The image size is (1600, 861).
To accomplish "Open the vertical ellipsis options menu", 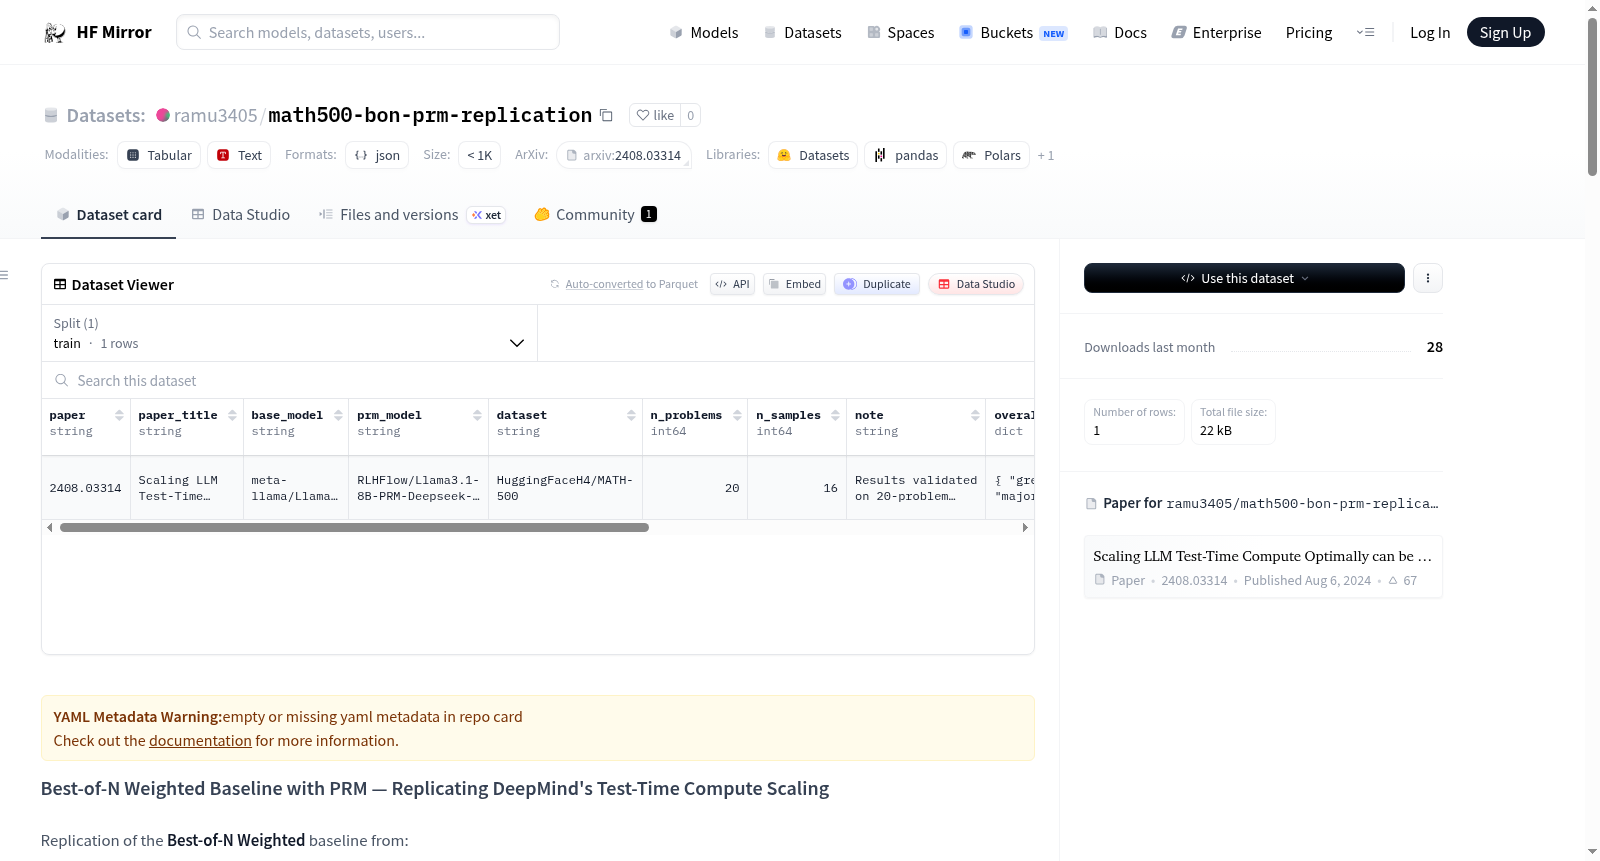I will (x=1428, y=278).
